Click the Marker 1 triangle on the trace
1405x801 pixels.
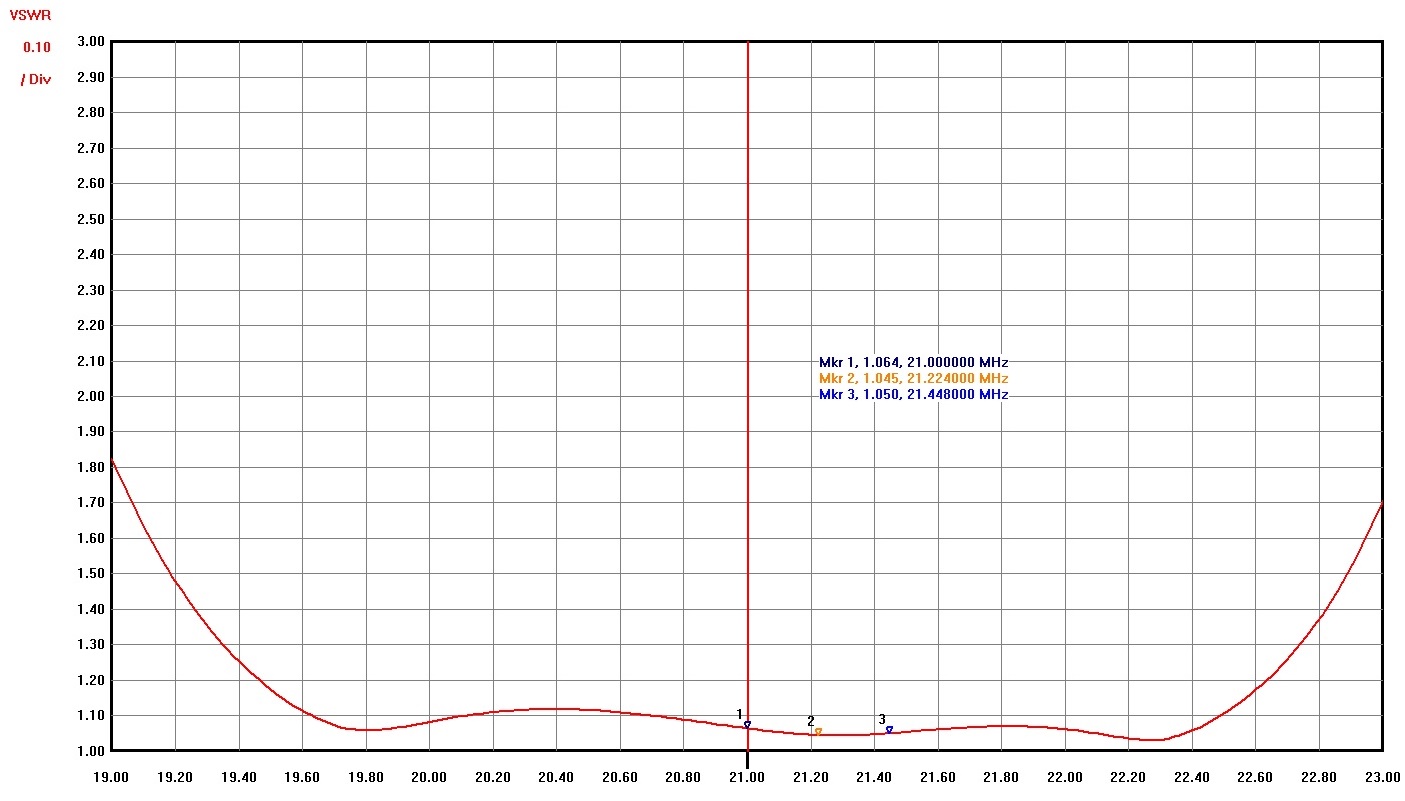coord(747,725)
